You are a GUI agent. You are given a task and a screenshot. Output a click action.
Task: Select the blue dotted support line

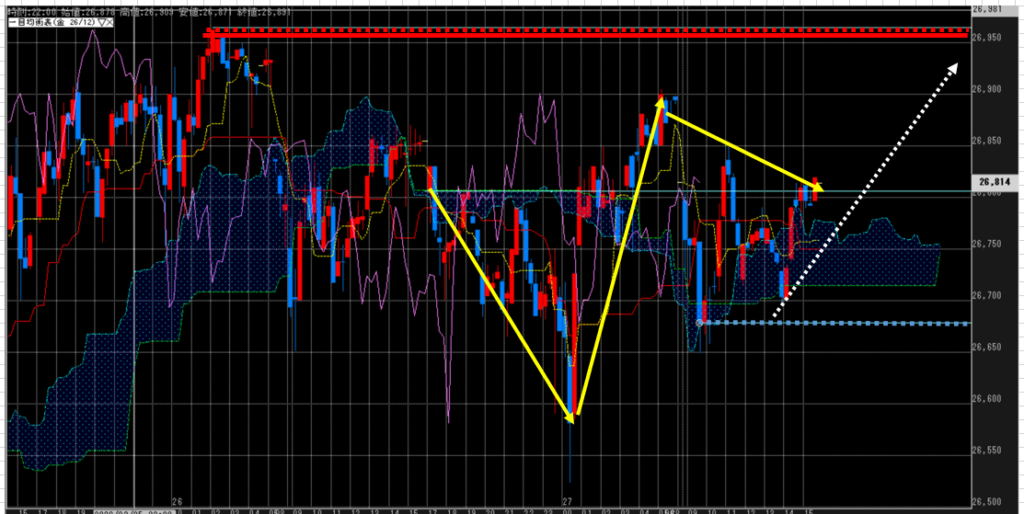click(x=850, y=323)
